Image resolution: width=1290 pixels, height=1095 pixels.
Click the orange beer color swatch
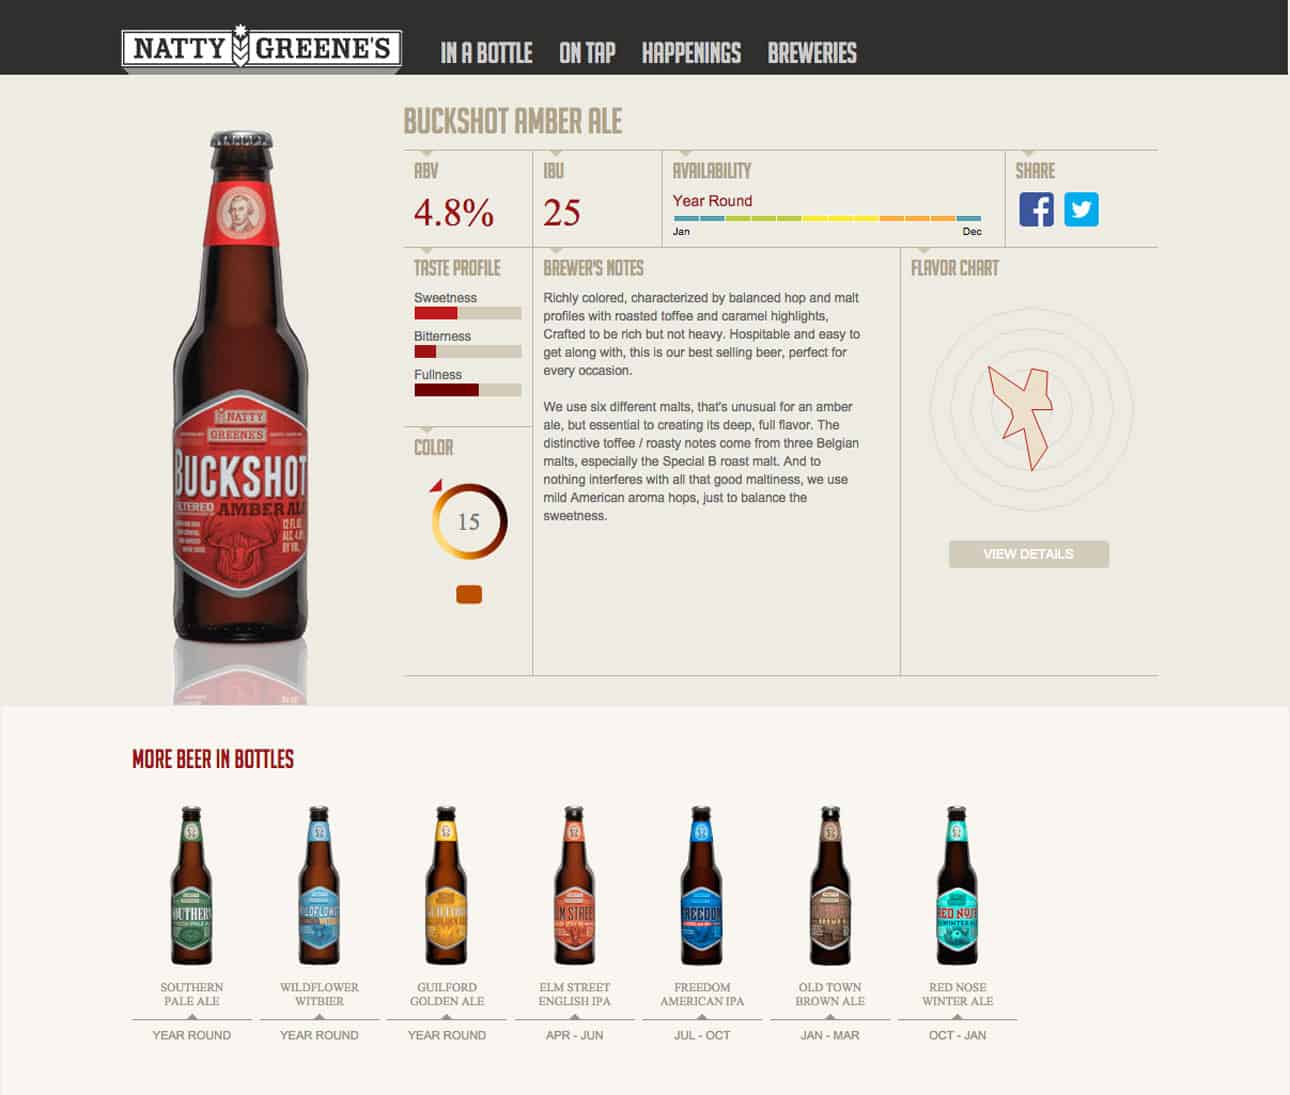click(x=469, y=595)
